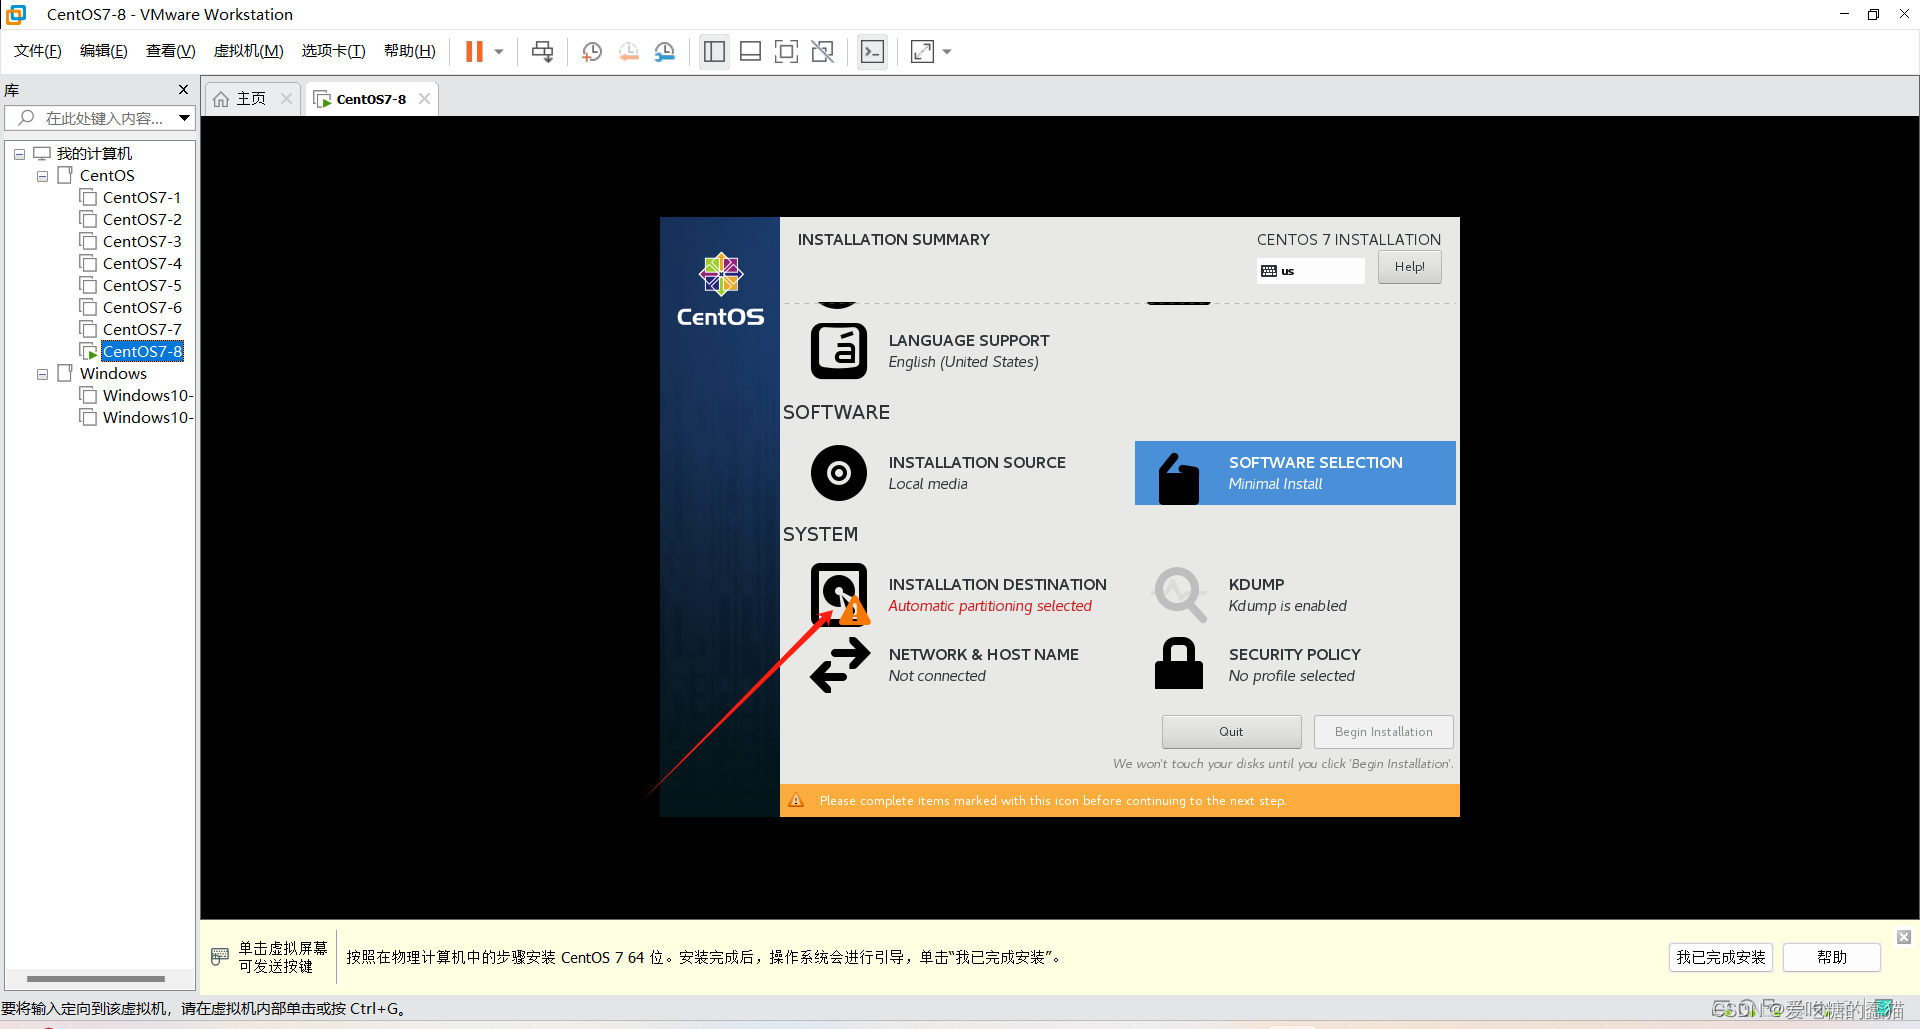Open the 帮助(H) menu
The image size is (1920, 1029).
[x=410, y=51]
